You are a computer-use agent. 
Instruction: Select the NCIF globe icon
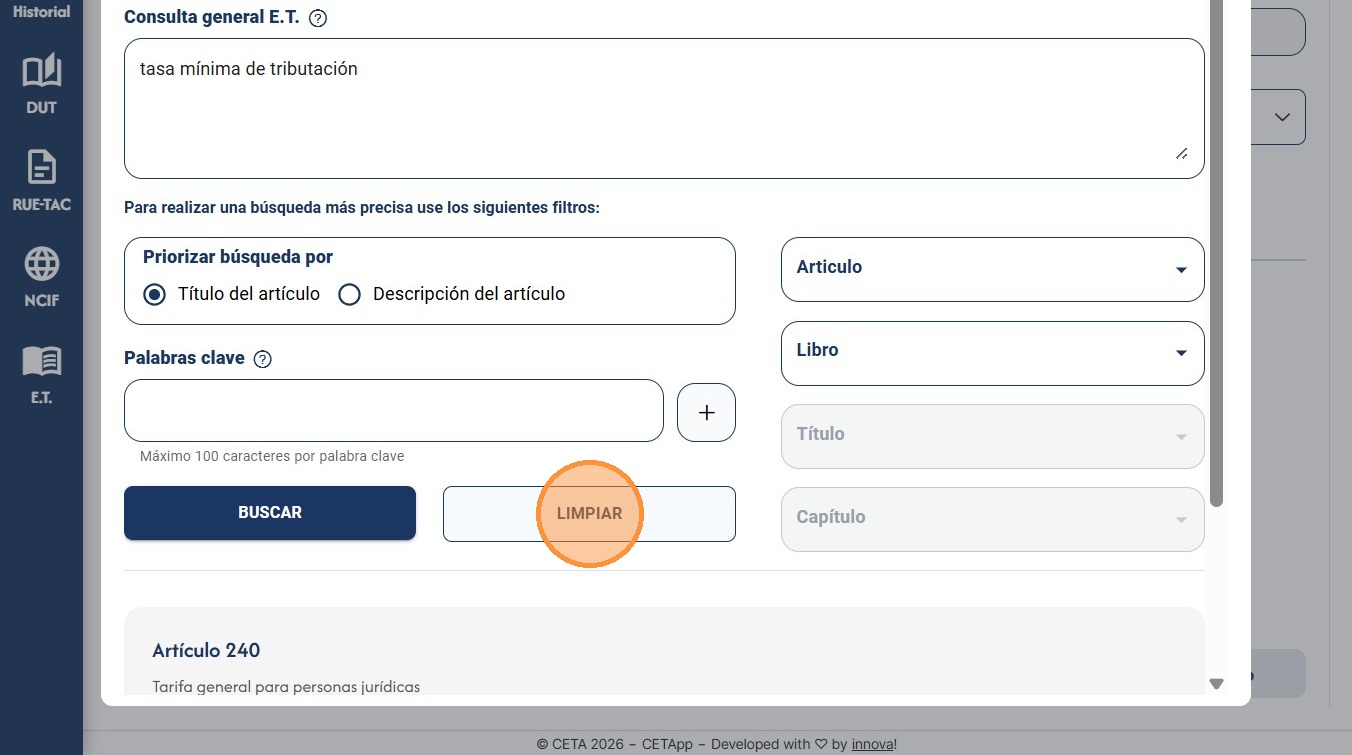(41, 264)
